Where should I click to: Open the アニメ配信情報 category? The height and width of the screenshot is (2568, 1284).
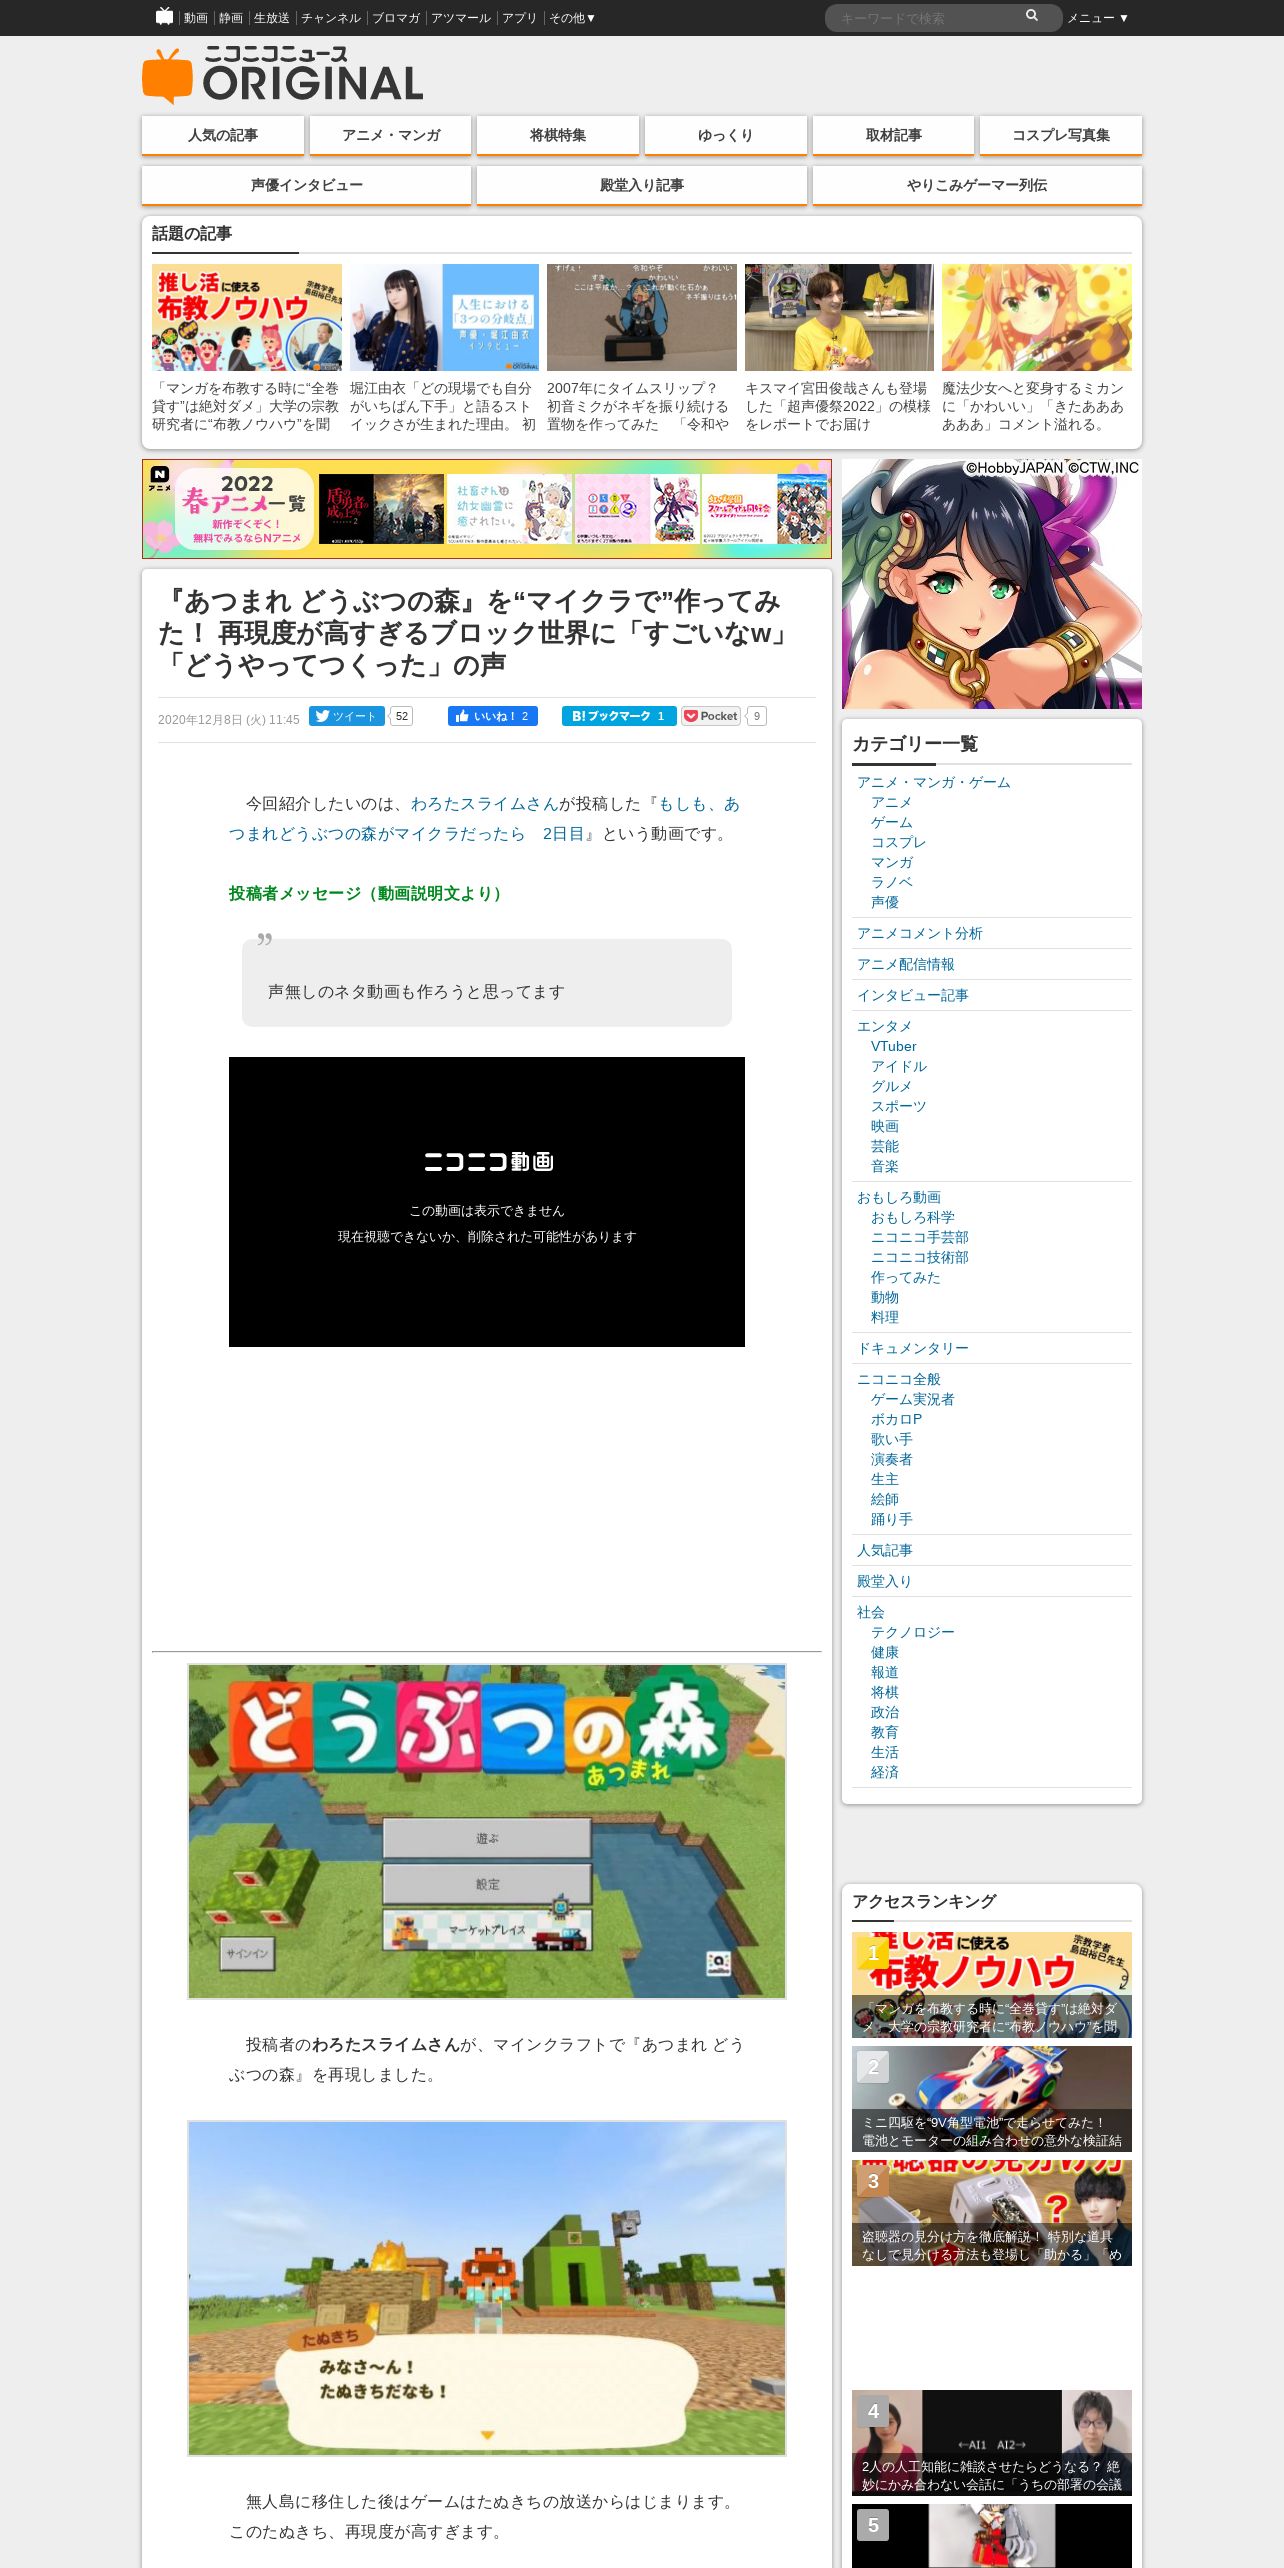pos(906,964)
